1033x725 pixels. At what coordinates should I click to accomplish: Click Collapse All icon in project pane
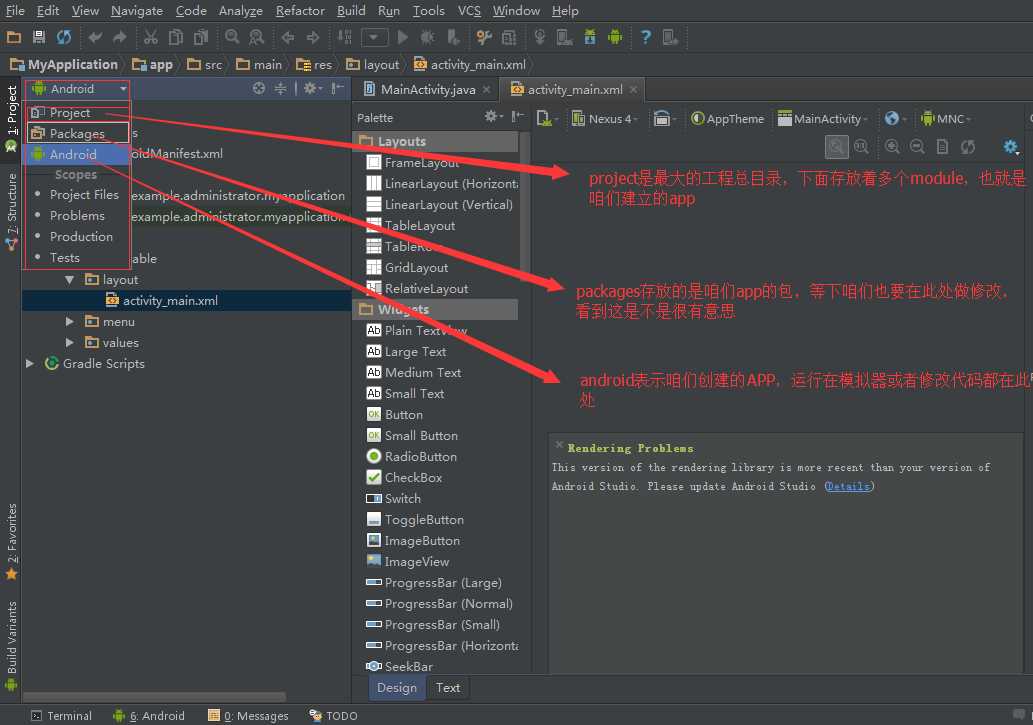tap(281, 88)
